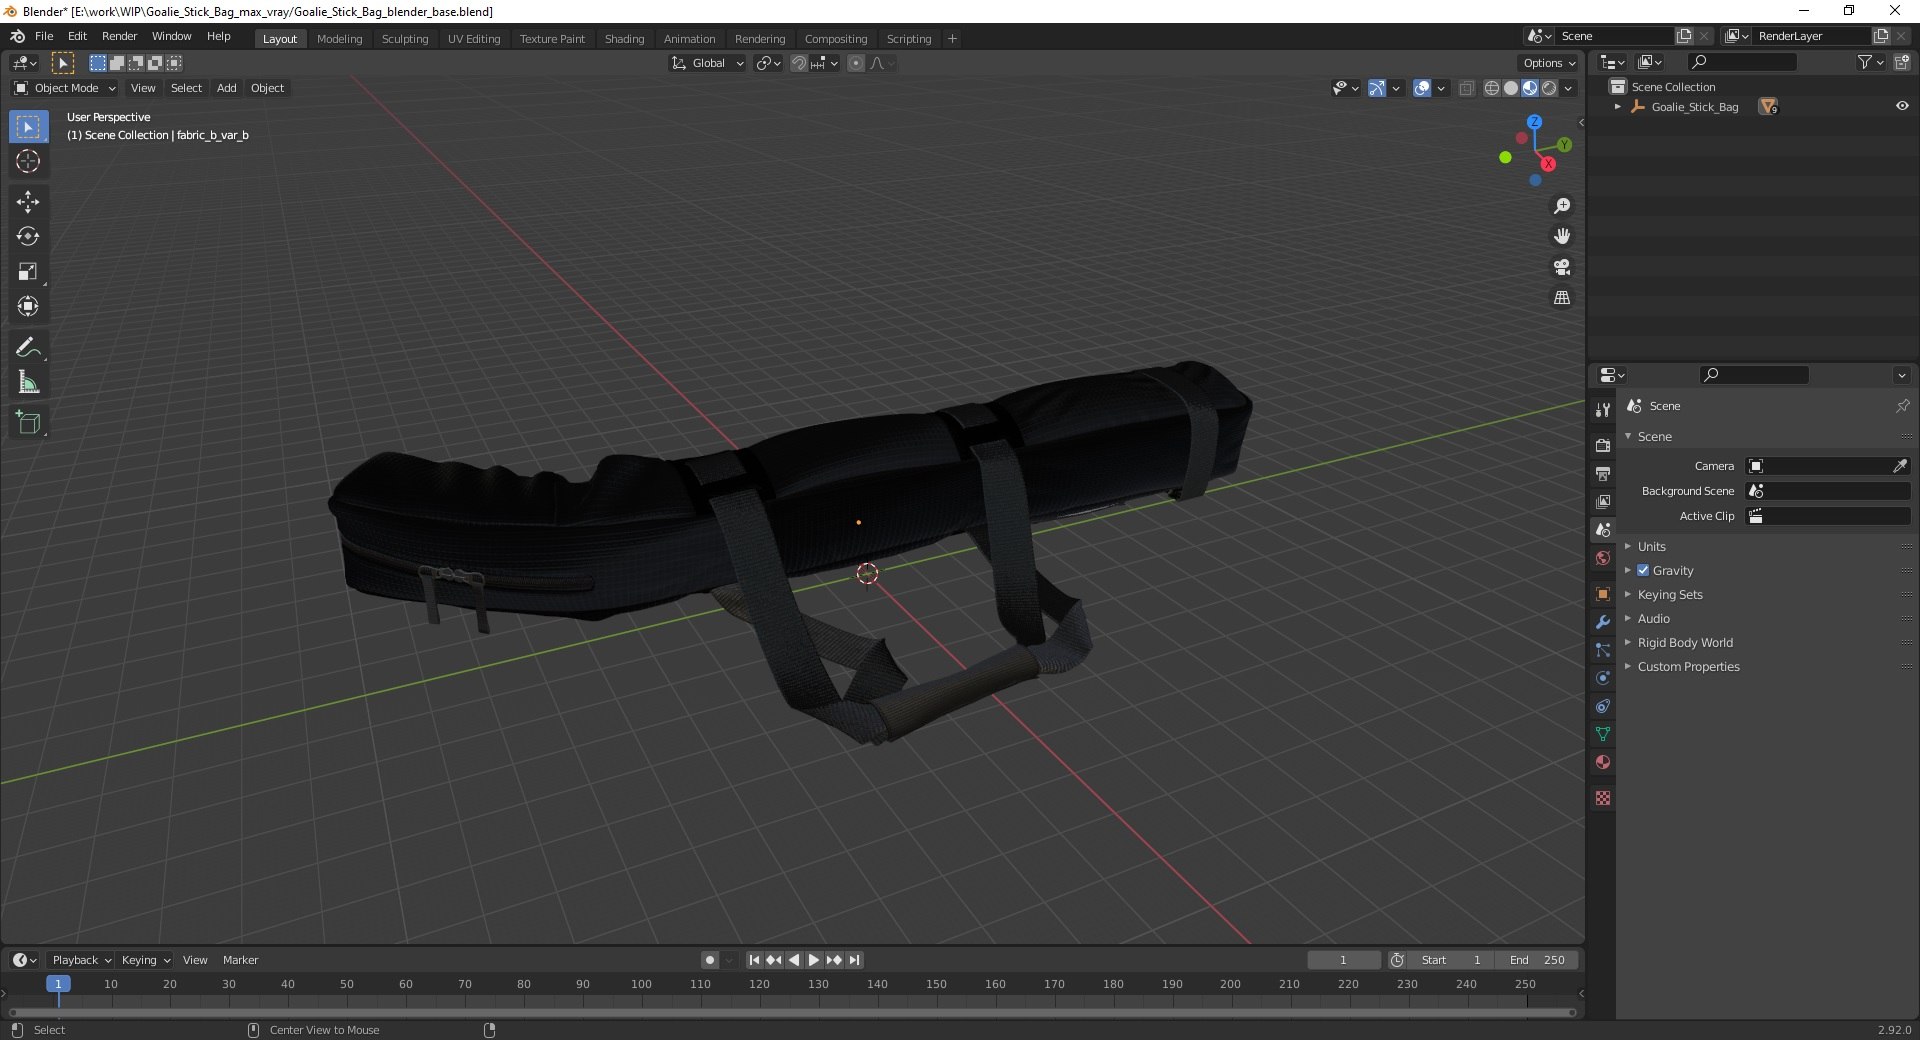Viewport: 1920px width, 1040px height.
Task: Hide Goalie_Stick_Bag in the viewport
Action: pos(1902,107)
